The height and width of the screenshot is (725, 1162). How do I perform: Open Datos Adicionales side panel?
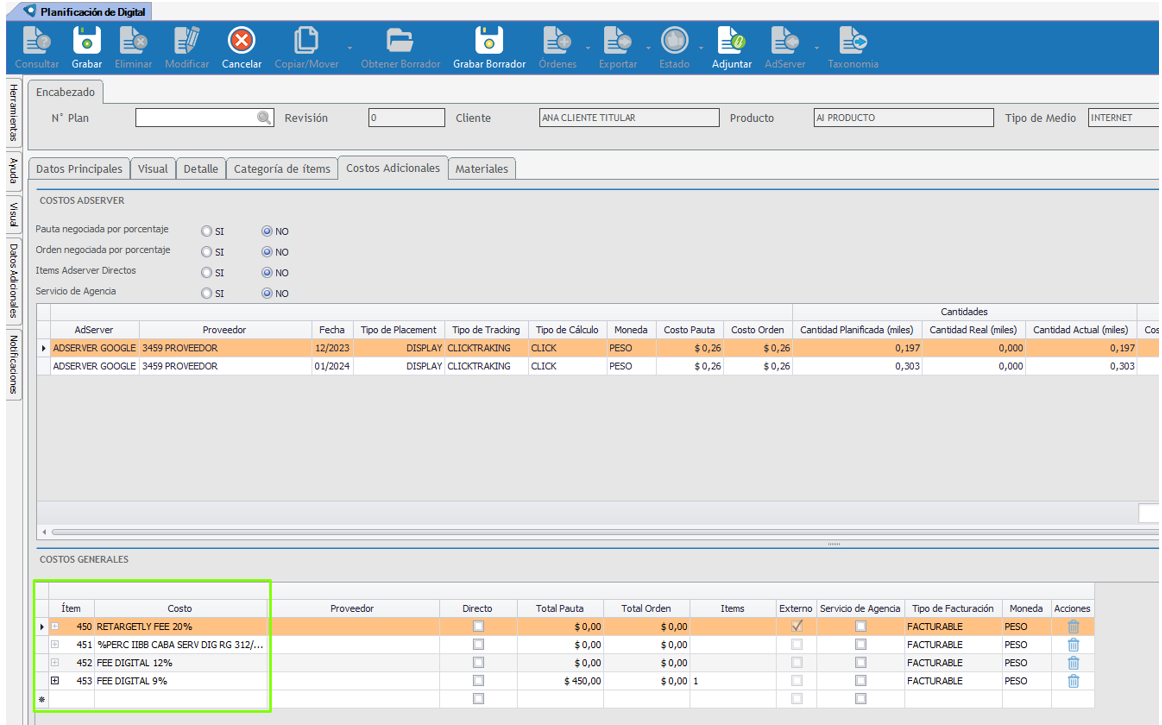click(x=13, y=281)
